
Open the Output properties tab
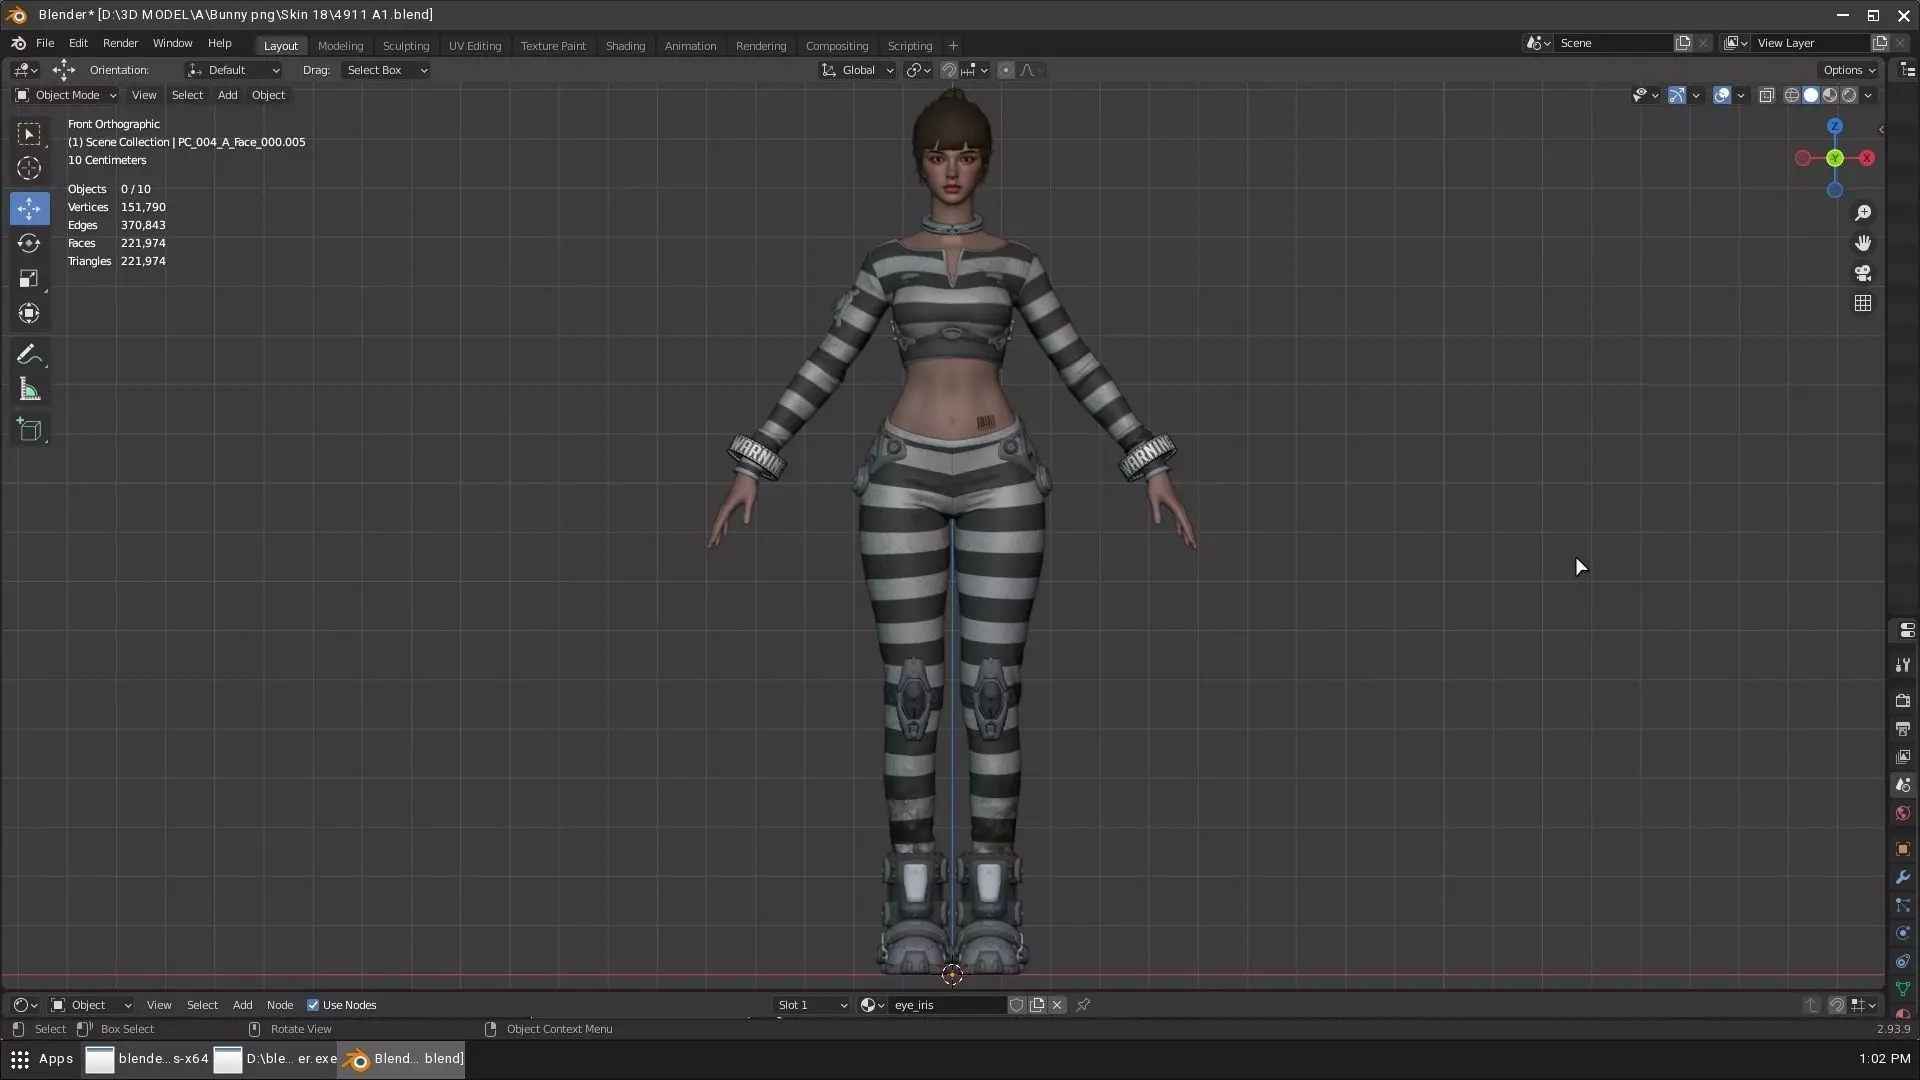[1902, 728]
